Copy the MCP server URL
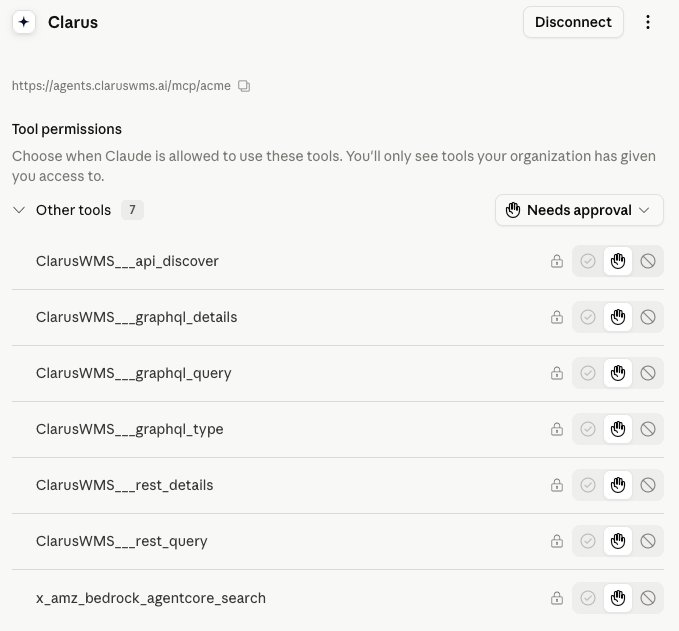 click(x=244, y=86)
